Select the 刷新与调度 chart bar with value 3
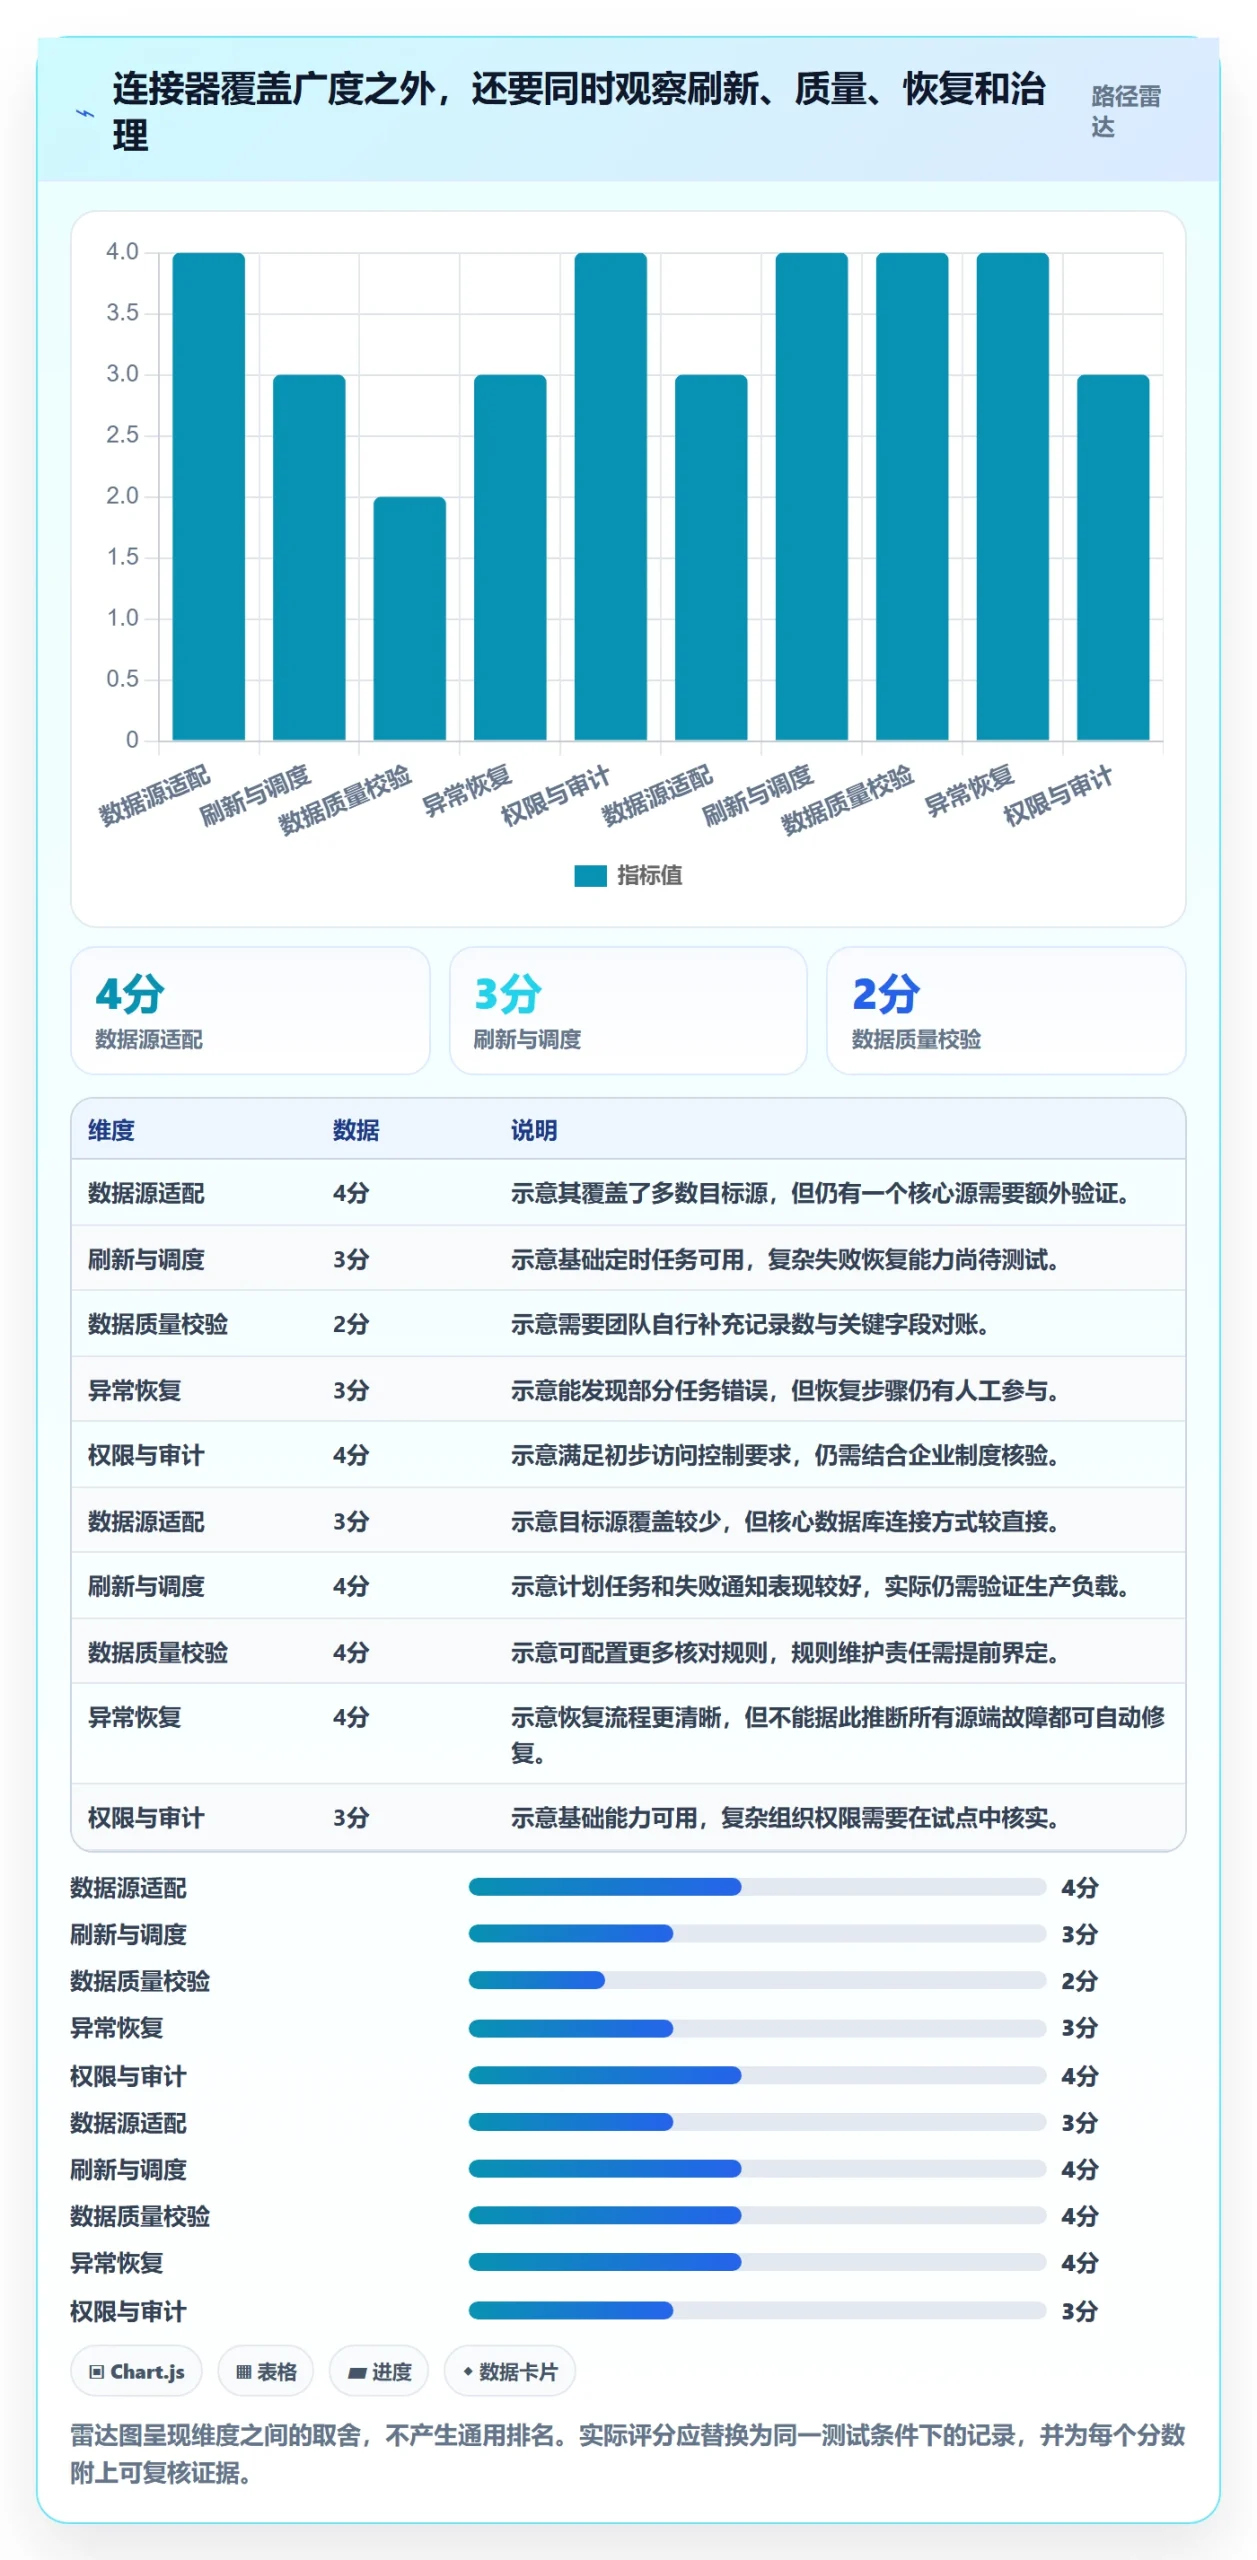This screenshot has width=1257, height=2560. [x=309, y=557]
